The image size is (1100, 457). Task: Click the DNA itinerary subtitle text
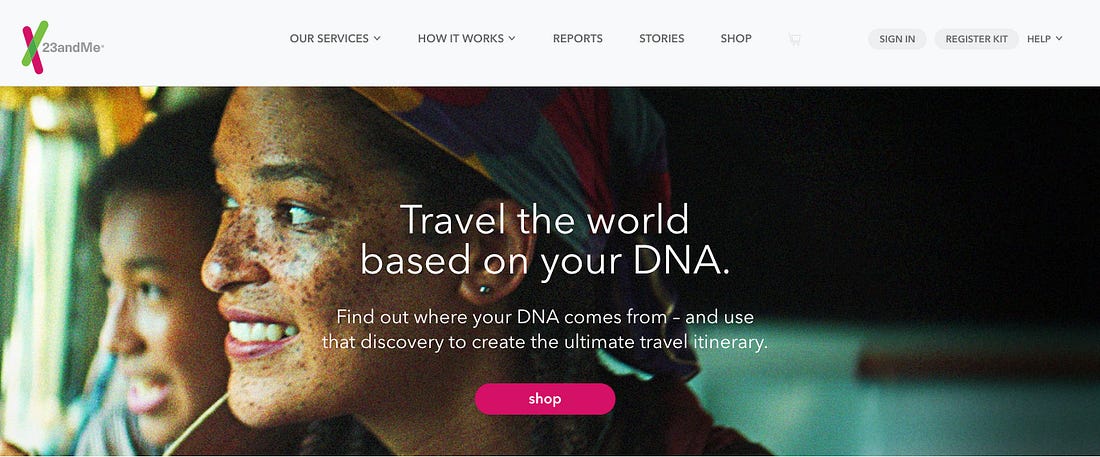coord(545,330)
